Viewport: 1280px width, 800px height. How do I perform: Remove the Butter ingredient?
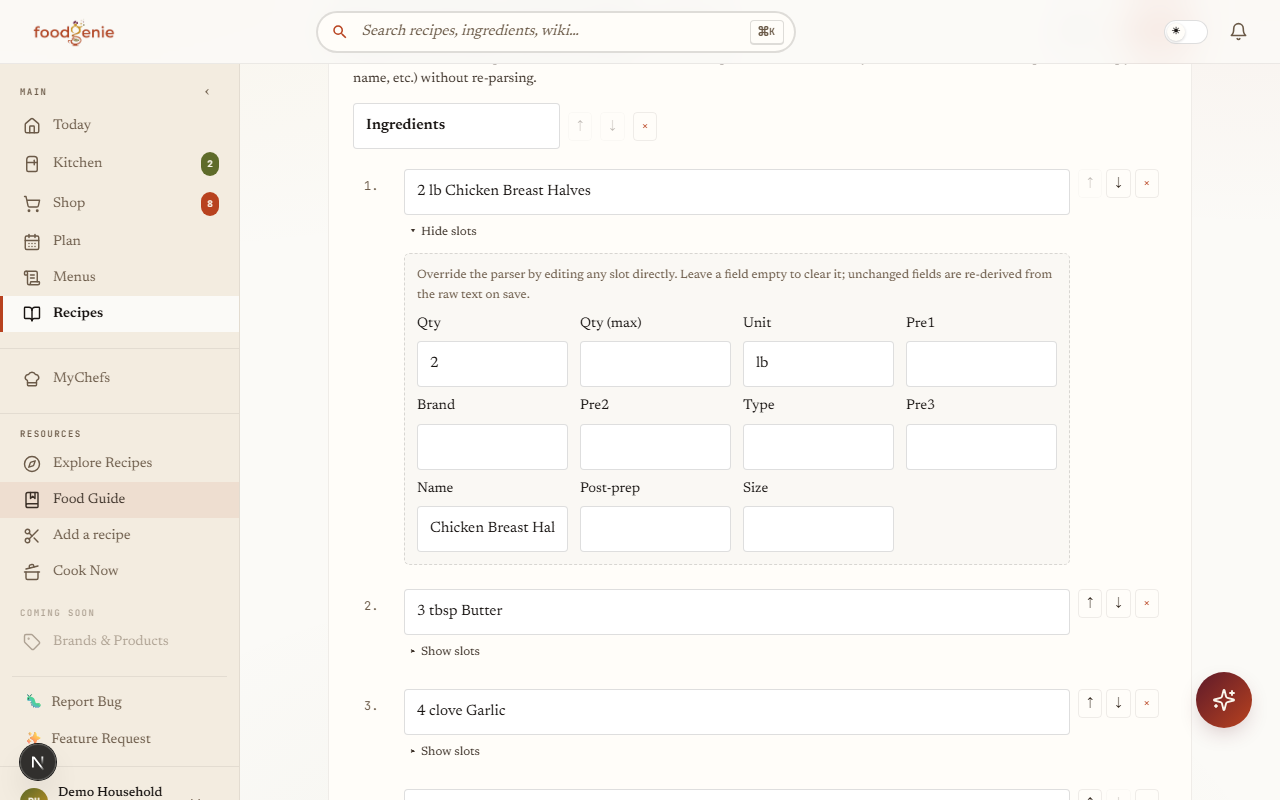point(1146,604)
